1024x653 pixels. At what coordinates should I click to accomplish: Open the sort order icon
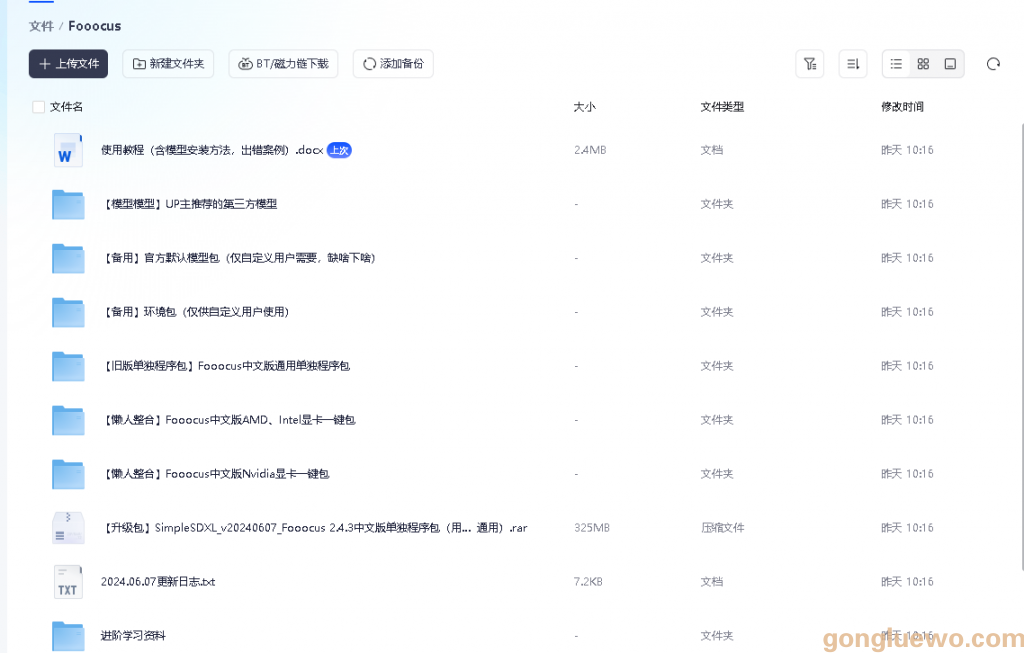853,64
